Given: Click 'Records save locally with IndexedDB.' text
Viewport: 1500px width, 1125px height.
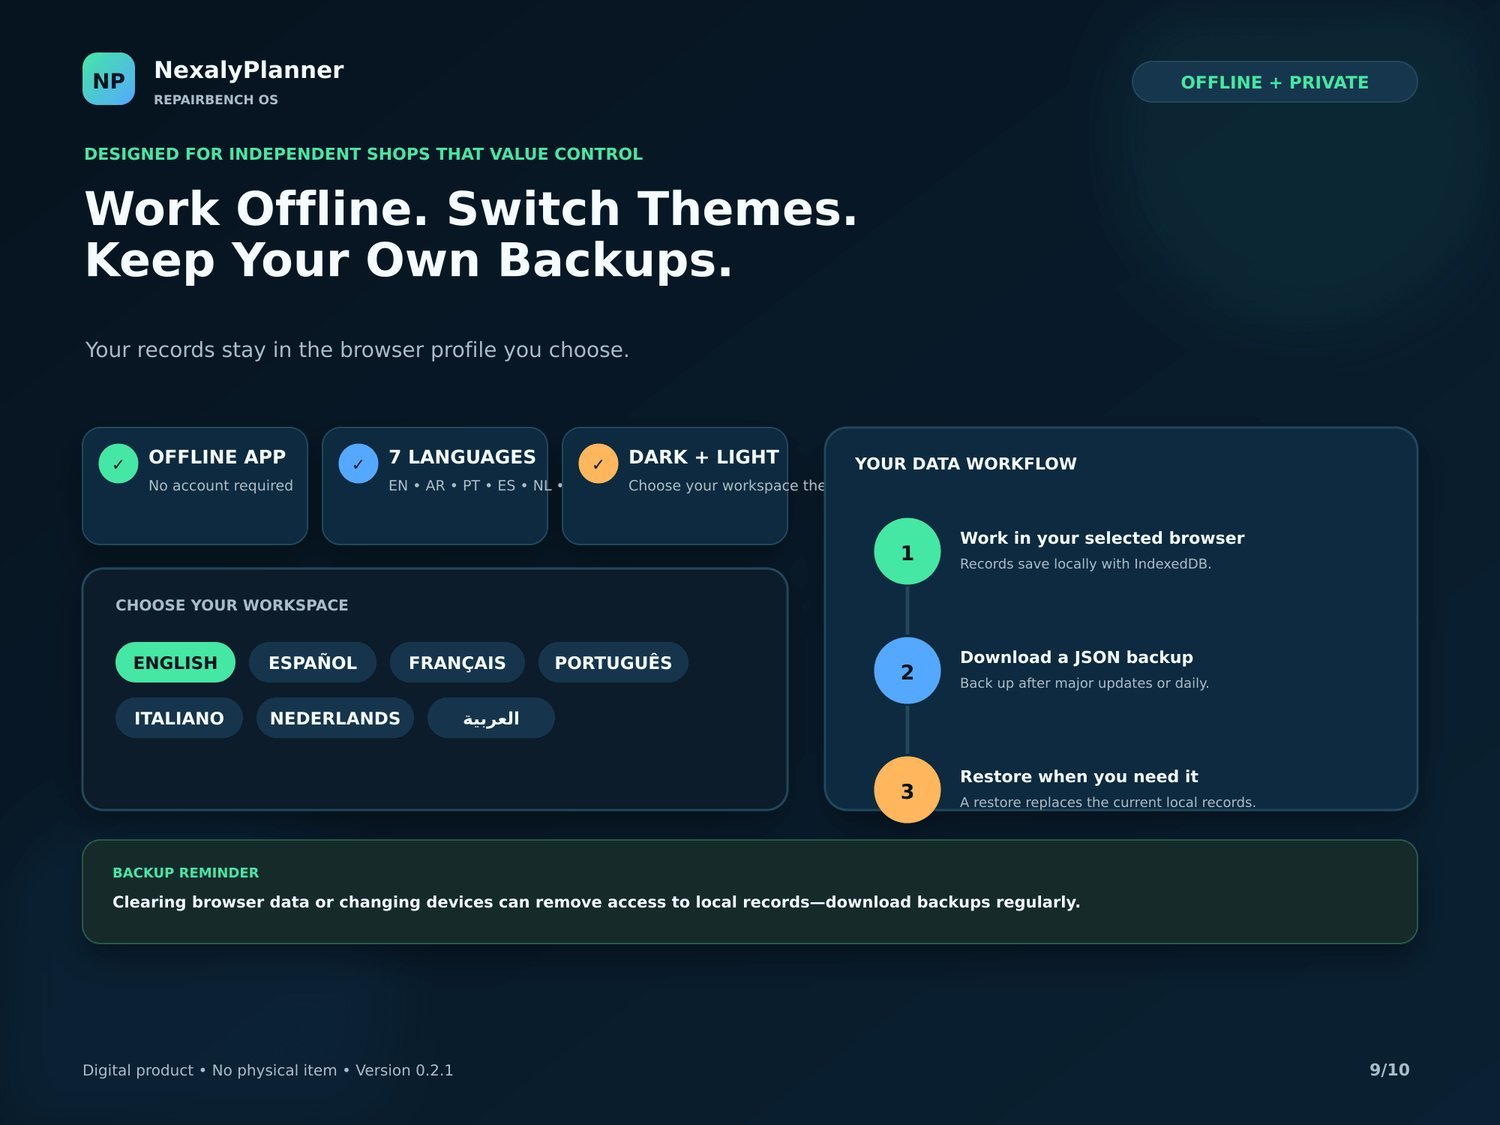Looking at the screenshot, I should click(1085, 564).
